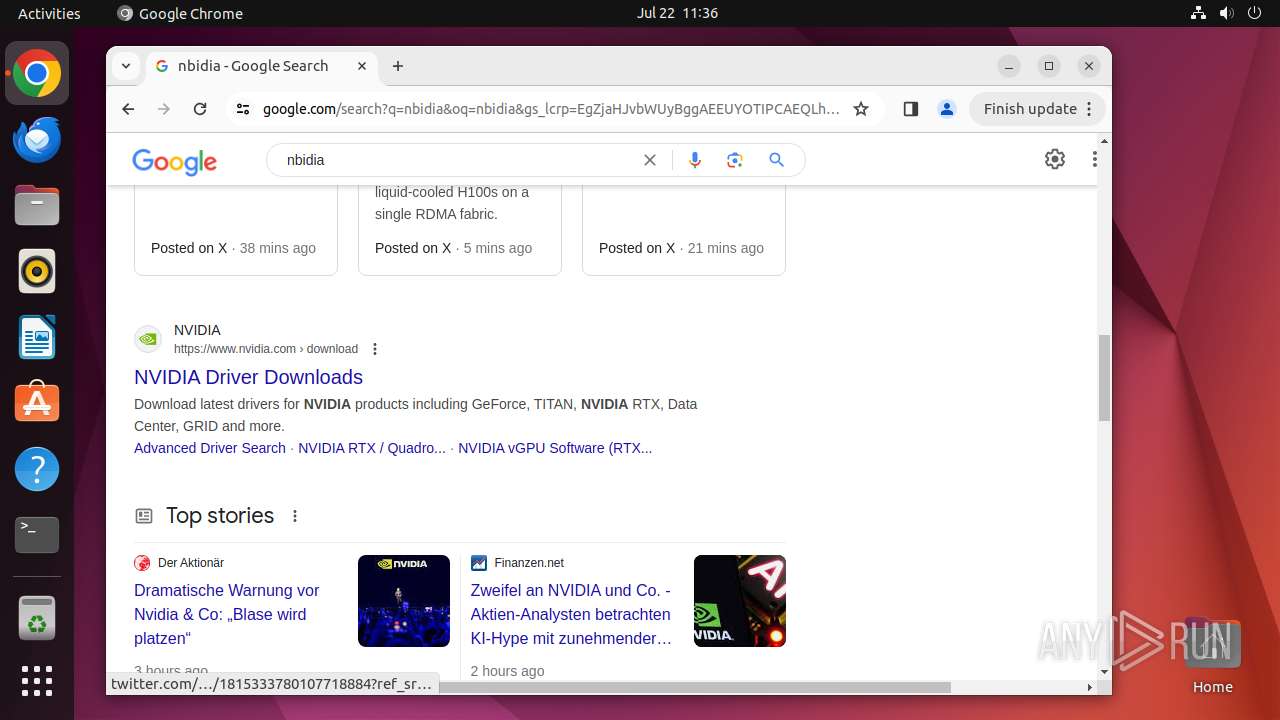Open X post from 21 mins ago
Viewport: 1280px width, 720px height.
pyautogui.click(x=684, y=228)
